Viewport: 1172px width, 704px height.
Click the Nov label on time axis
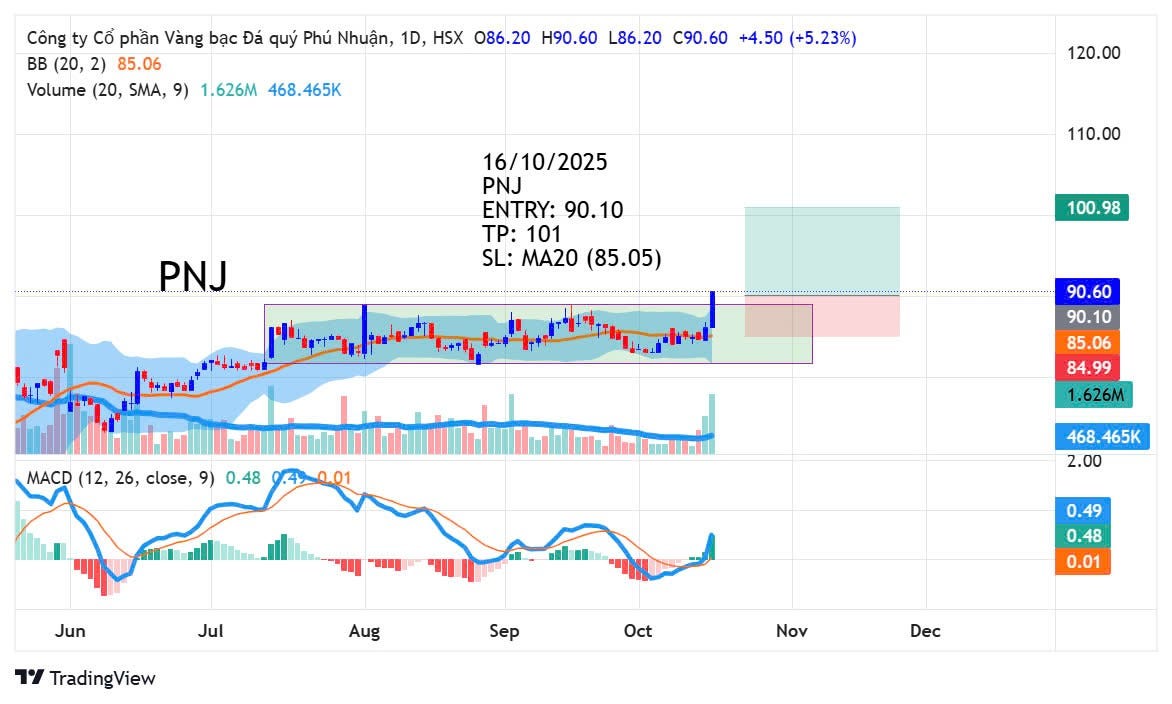tap(792, 631)
